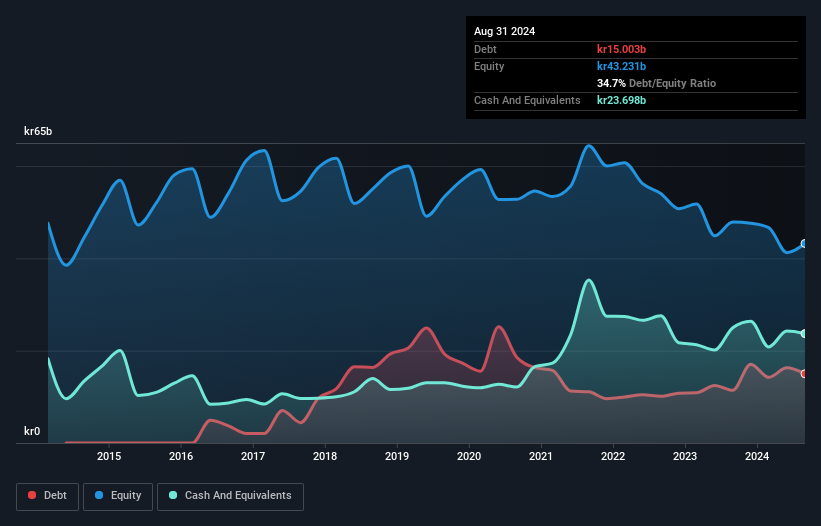Click the Debt label in the tooltip

[485, 49]
